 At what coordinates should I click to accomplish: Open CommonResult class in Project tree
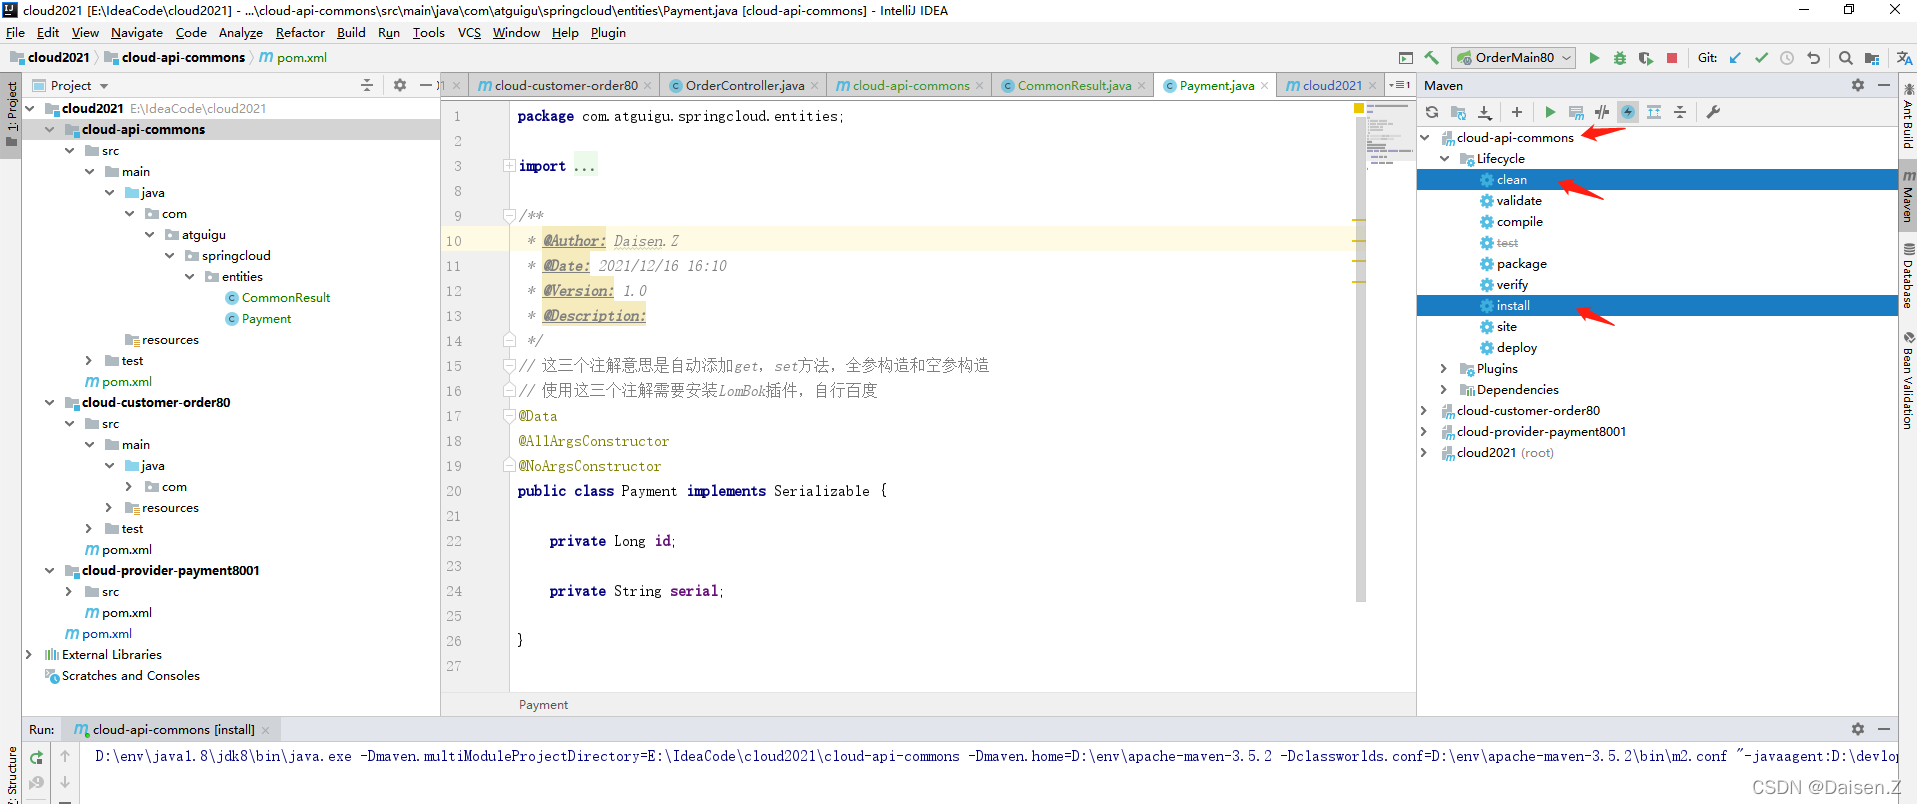click(x=285, y=298)
